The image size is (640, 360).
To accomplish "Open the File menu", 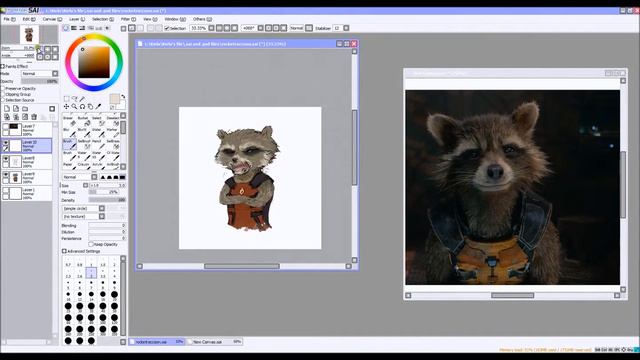I will tap(9, 19).
